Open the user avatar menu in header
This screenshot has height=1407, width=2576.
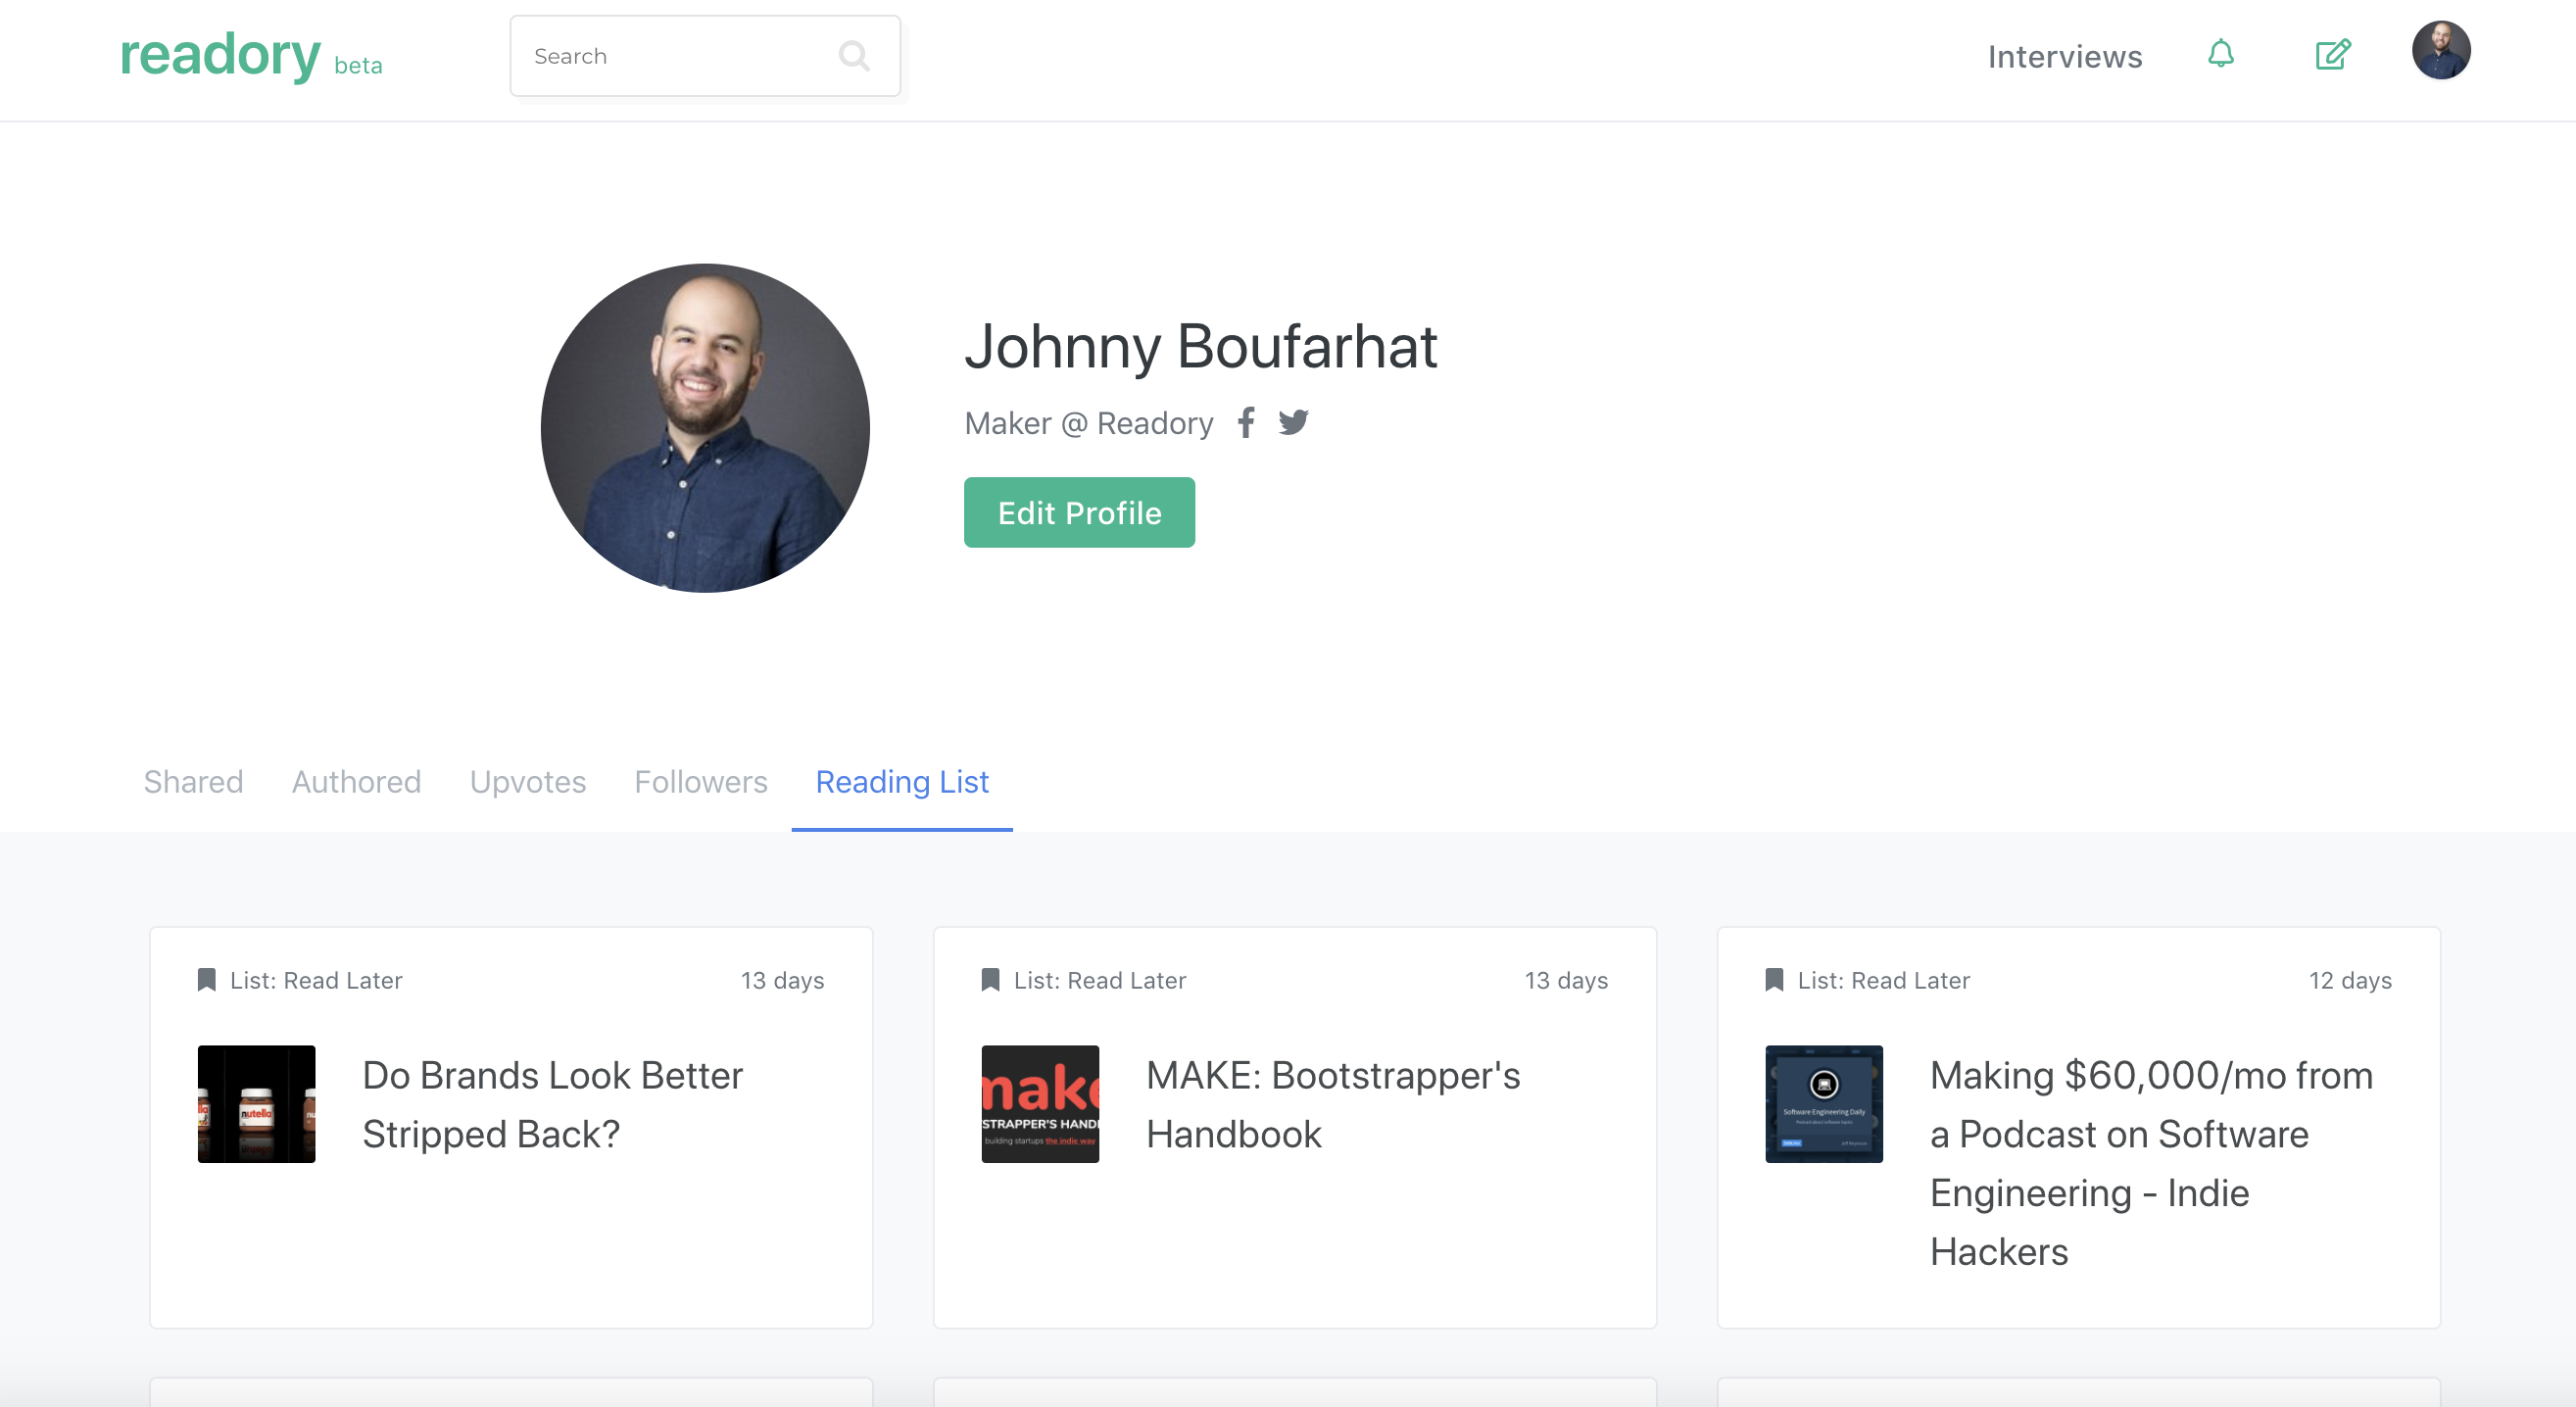(2440, 50)
